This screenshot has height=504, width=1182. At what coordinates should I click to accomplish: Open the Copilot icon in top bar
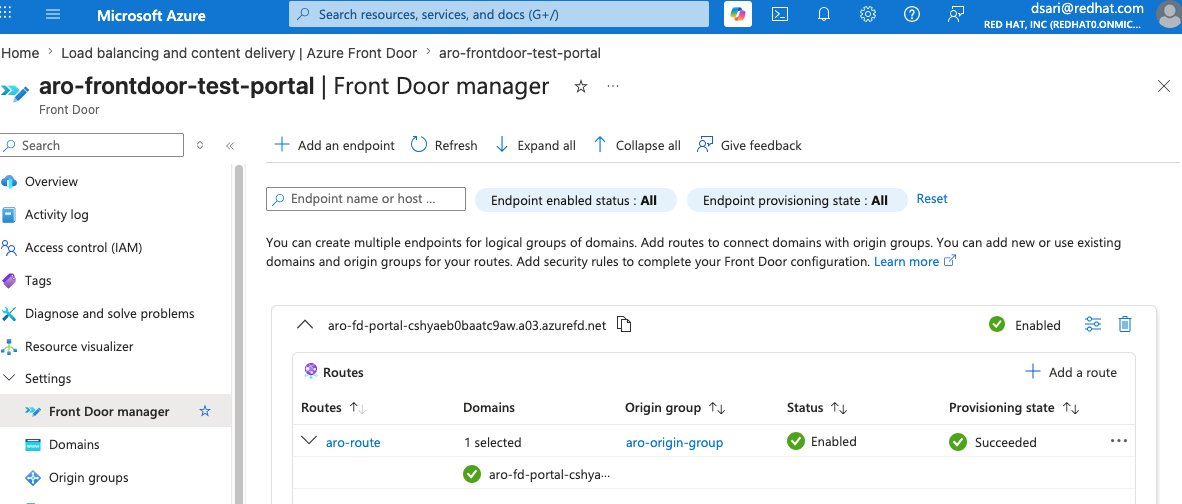coord(738,14)
